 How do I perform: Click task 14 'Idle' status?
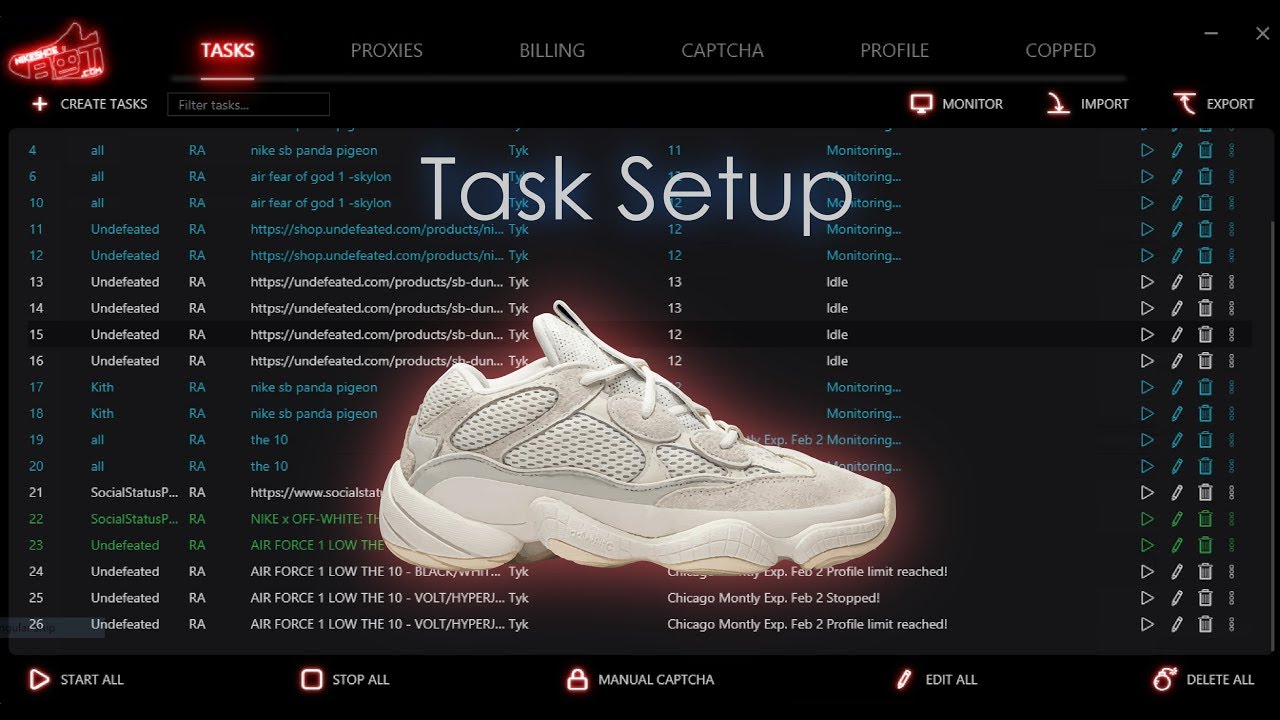837,308
